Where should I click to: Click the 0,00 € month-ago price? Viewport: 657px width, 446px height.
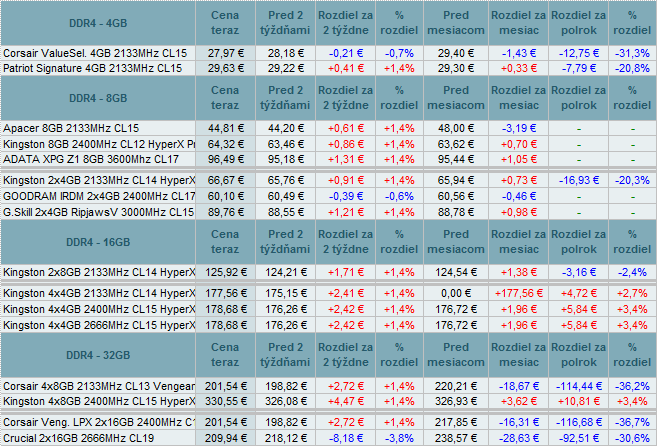[x=456, y=293]
